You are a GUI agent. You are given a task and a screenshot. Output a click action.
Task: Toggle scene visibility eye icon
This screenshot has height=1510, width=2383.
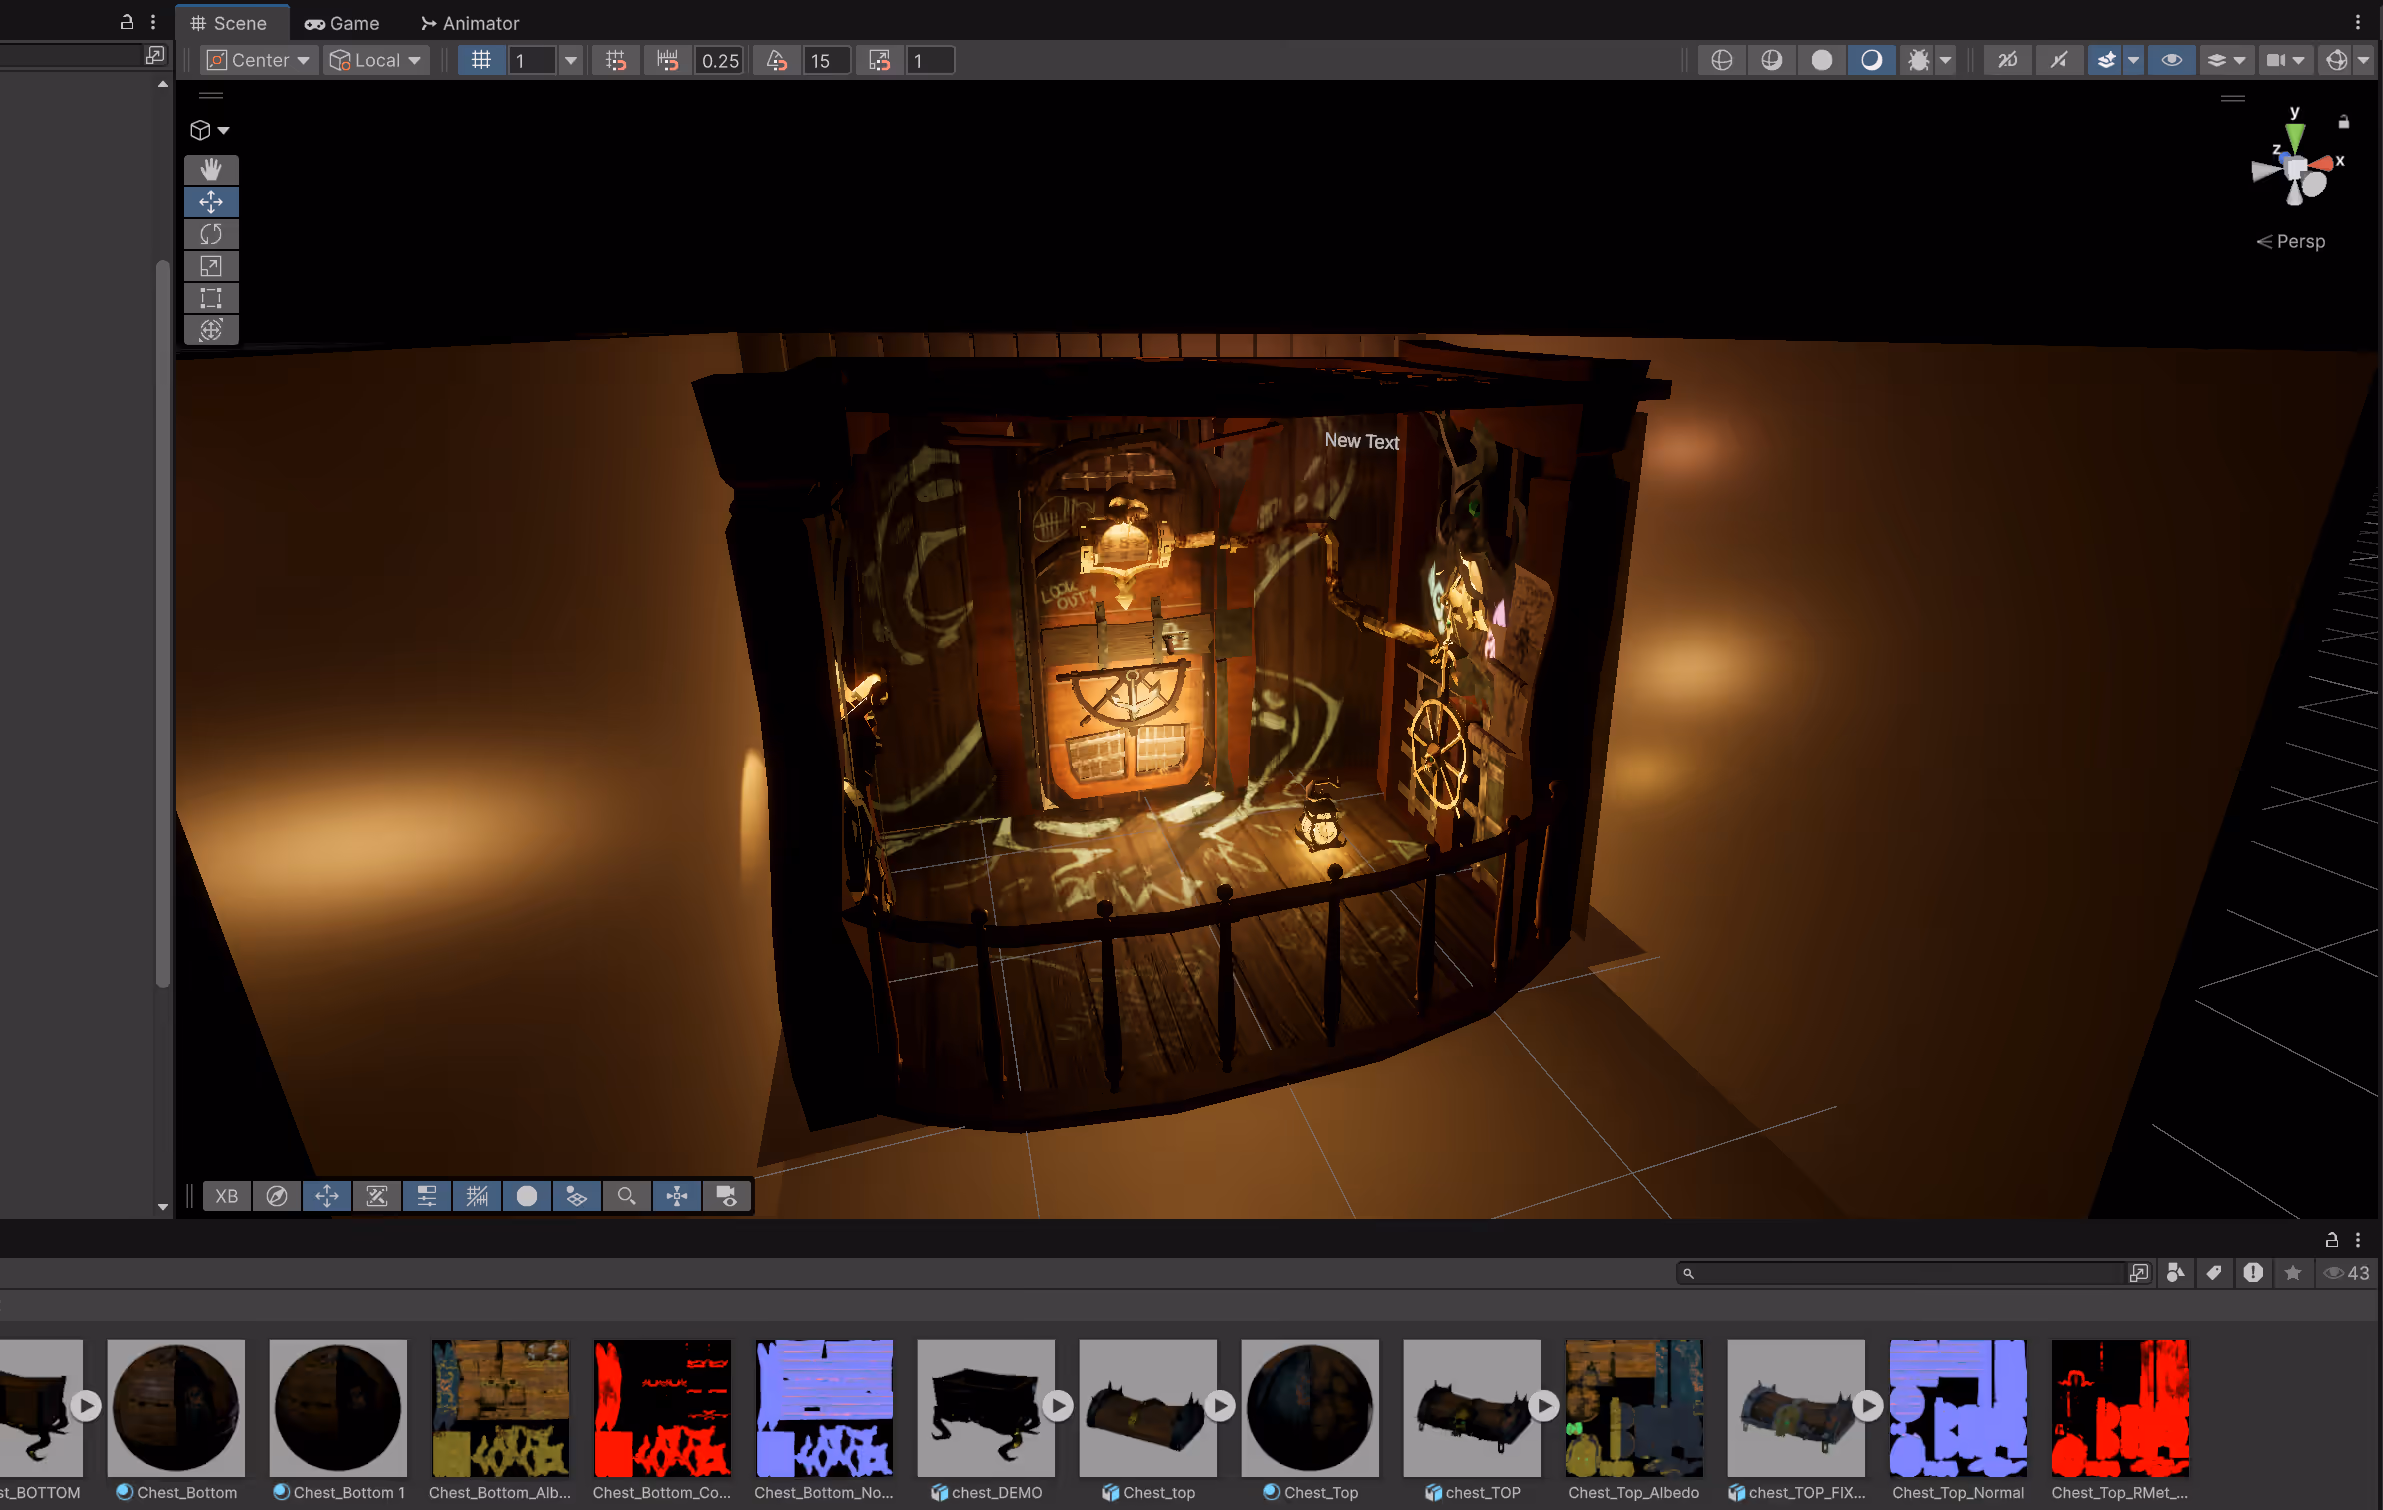[x=2172, y=60]
